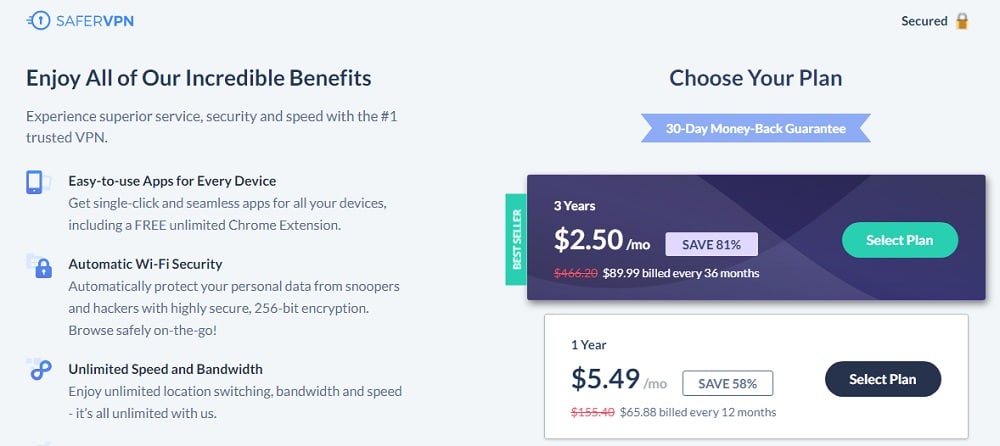Viewport: 1000px width, 446px height.
Task: Click the phone devices icon
Action: [x=38, y=182]
